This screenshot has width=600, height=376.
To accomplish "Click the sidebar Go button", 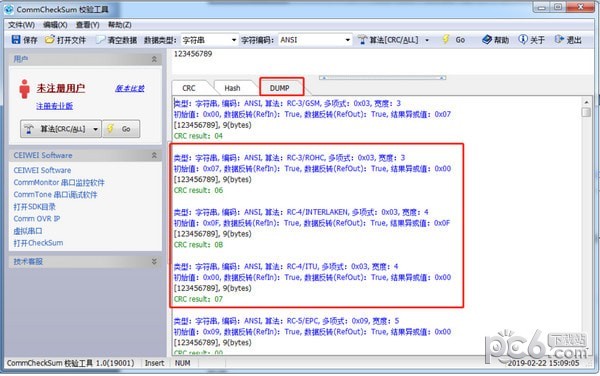I will click(121, 129).
